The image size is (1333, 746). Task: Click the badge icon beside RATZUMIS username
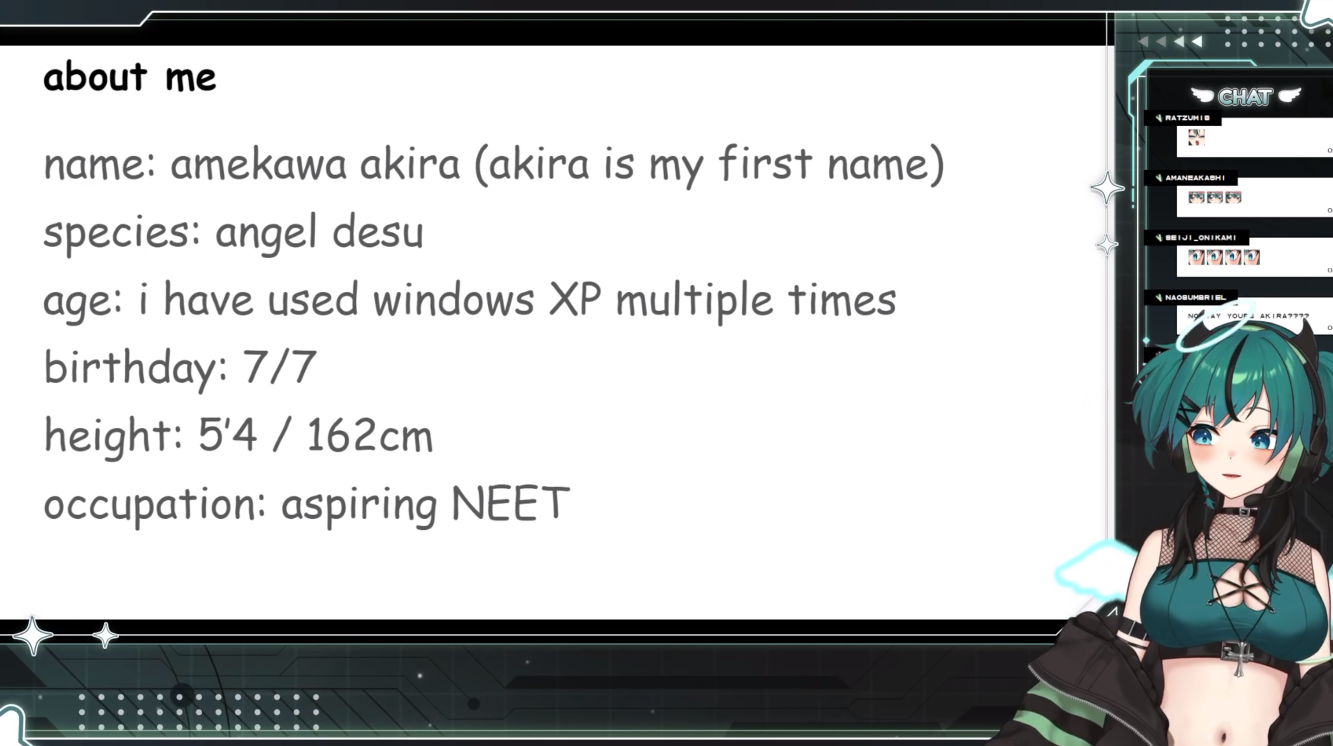point(1158,118)
